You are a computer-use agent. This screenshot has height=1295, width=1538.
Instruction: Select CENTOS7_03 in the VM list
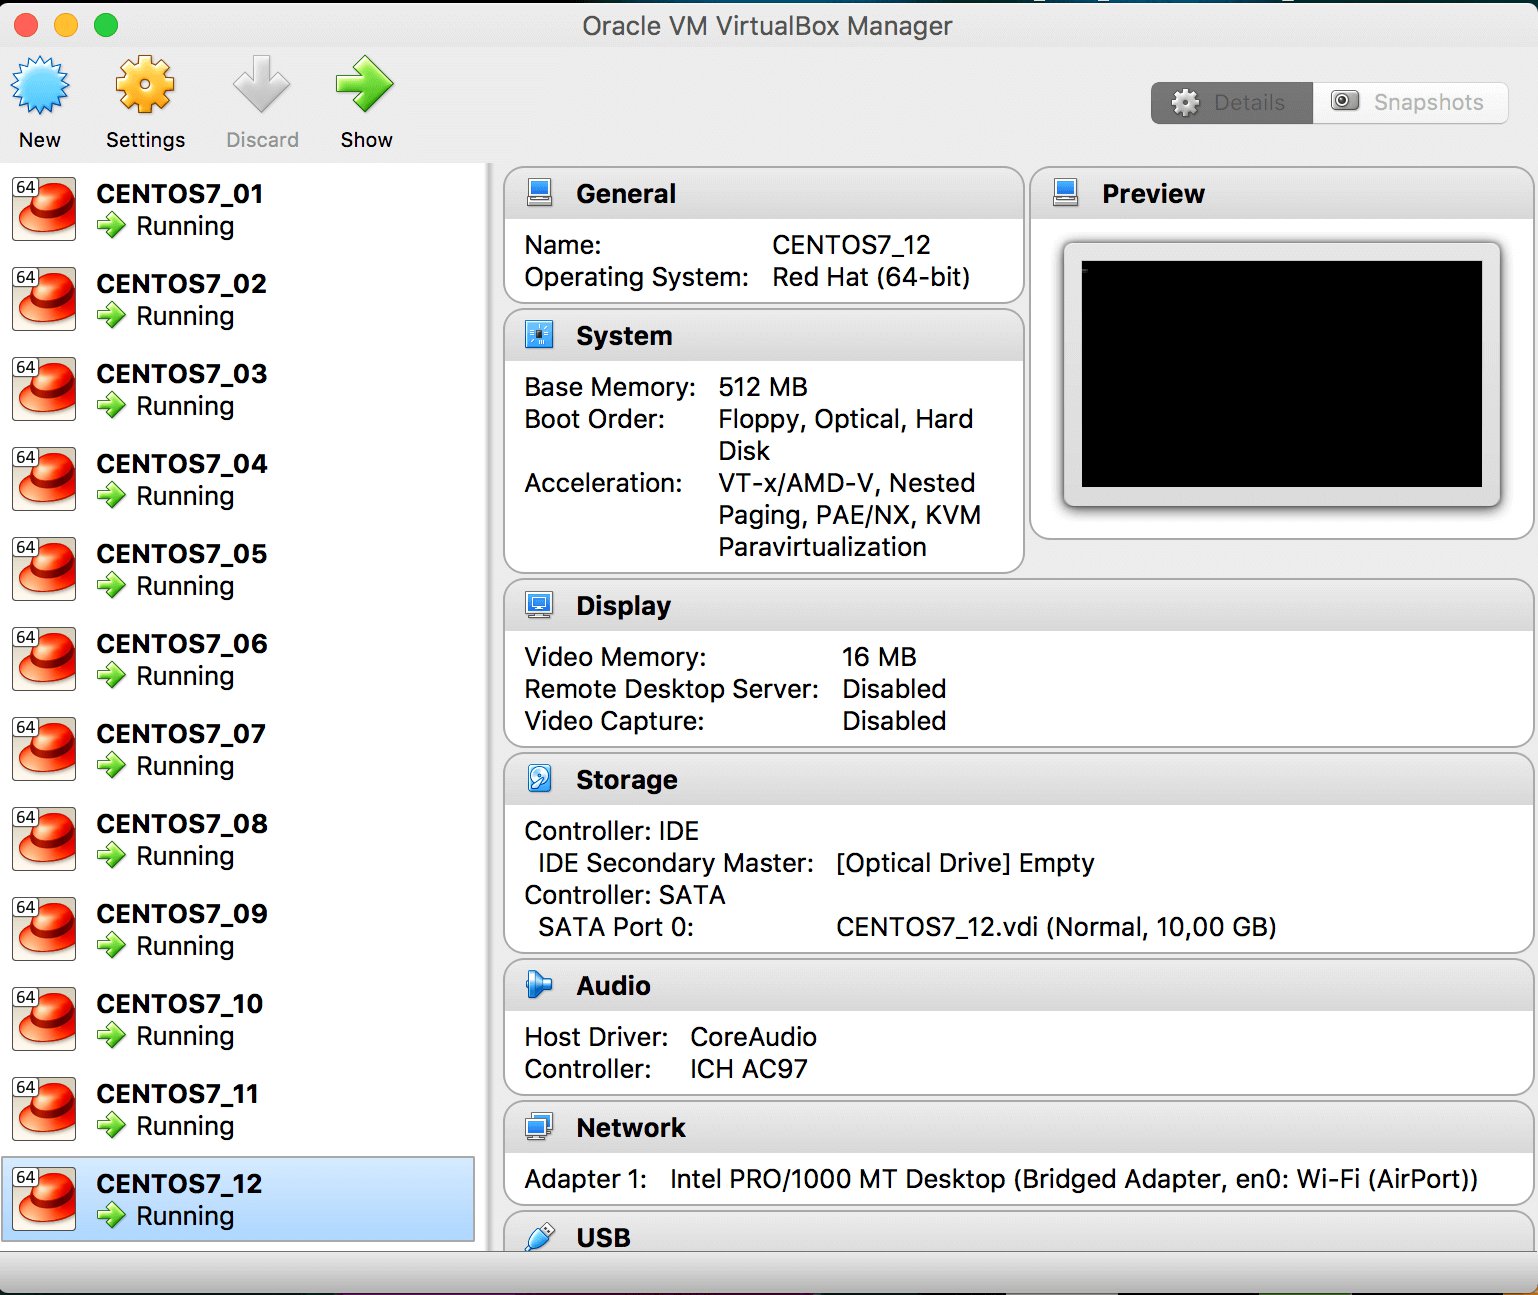[x=238, y=389]
